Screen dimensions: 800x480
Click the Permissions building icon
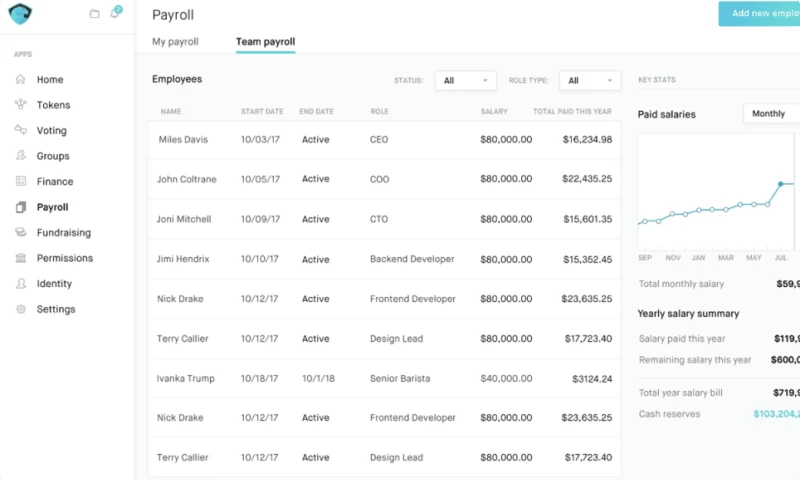coord(20,258)
